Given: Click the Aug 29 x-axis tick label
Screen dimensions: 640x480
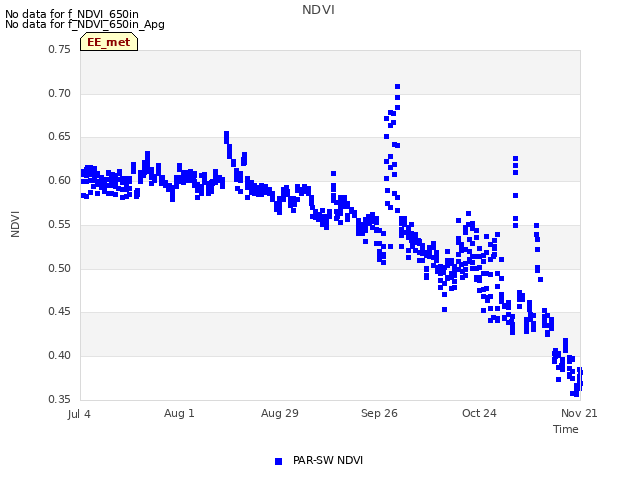Looking at the screenshot, I should point(280,413).
